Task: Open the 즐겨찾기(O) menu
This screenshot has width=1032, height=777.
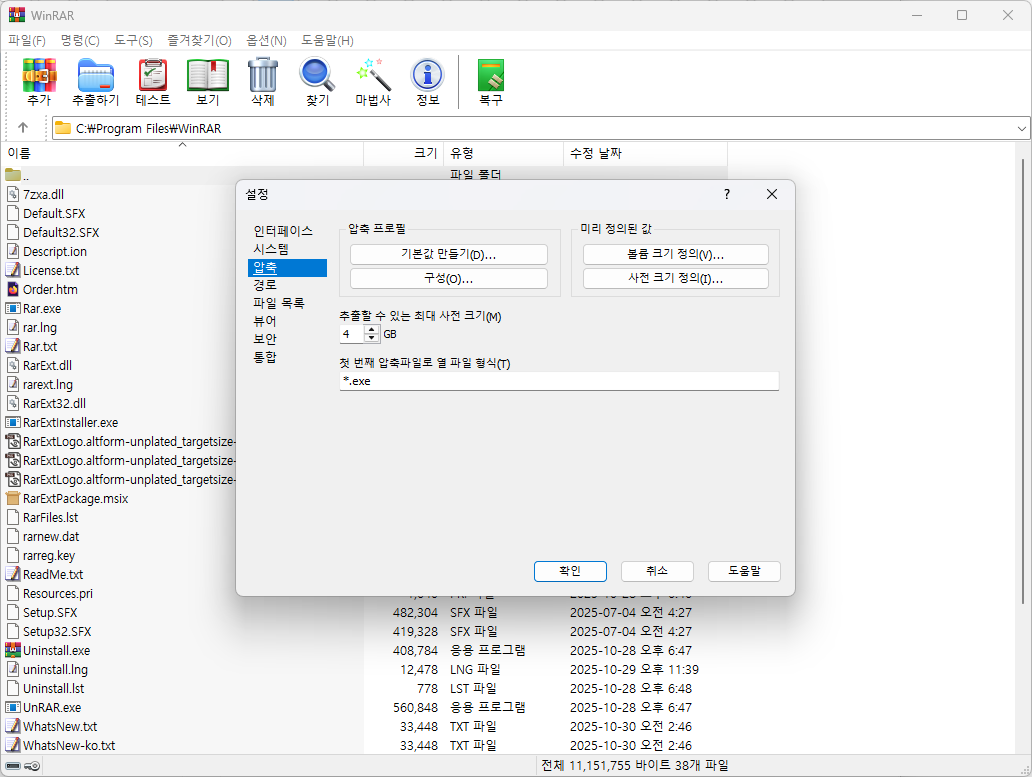Action: click(199, 41)
